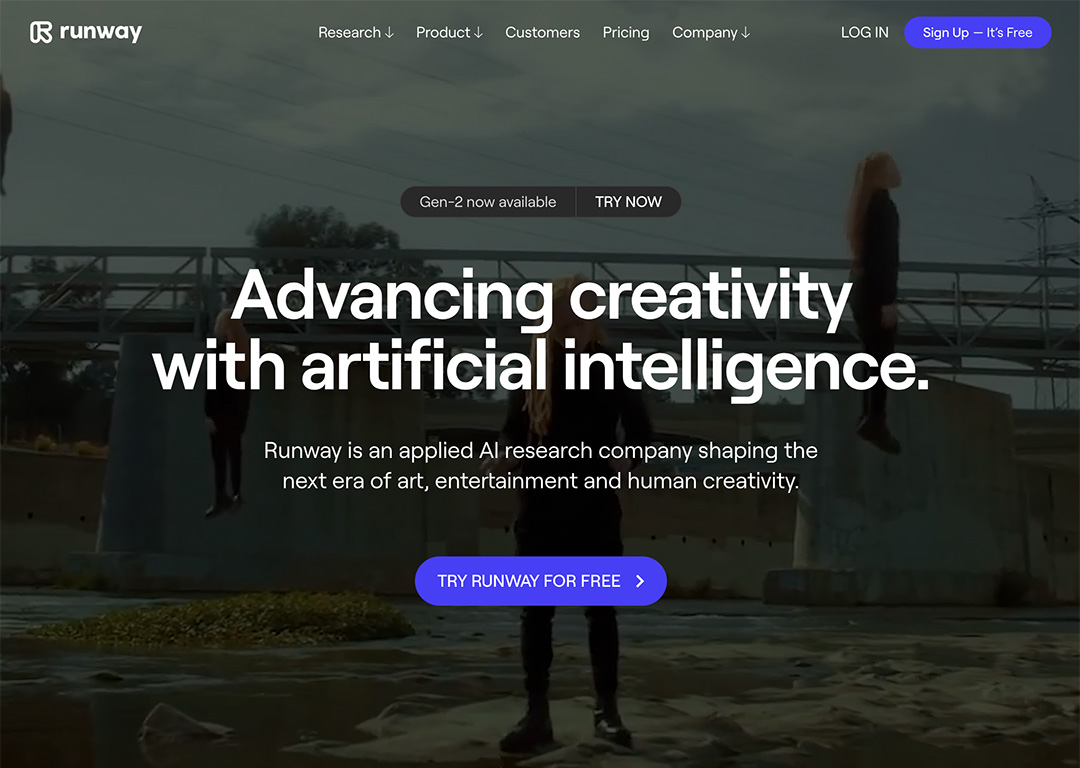Click the Gen-2 now available label
The width and height of the screenshot is (1080, 768).
pyautogui.click(x=488, y=202)
